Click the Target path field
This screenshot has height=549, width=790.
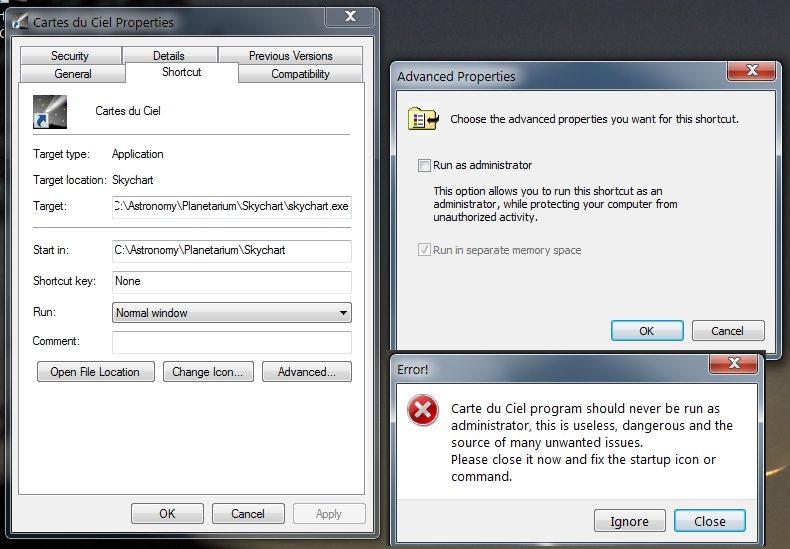tap(232, 207)
